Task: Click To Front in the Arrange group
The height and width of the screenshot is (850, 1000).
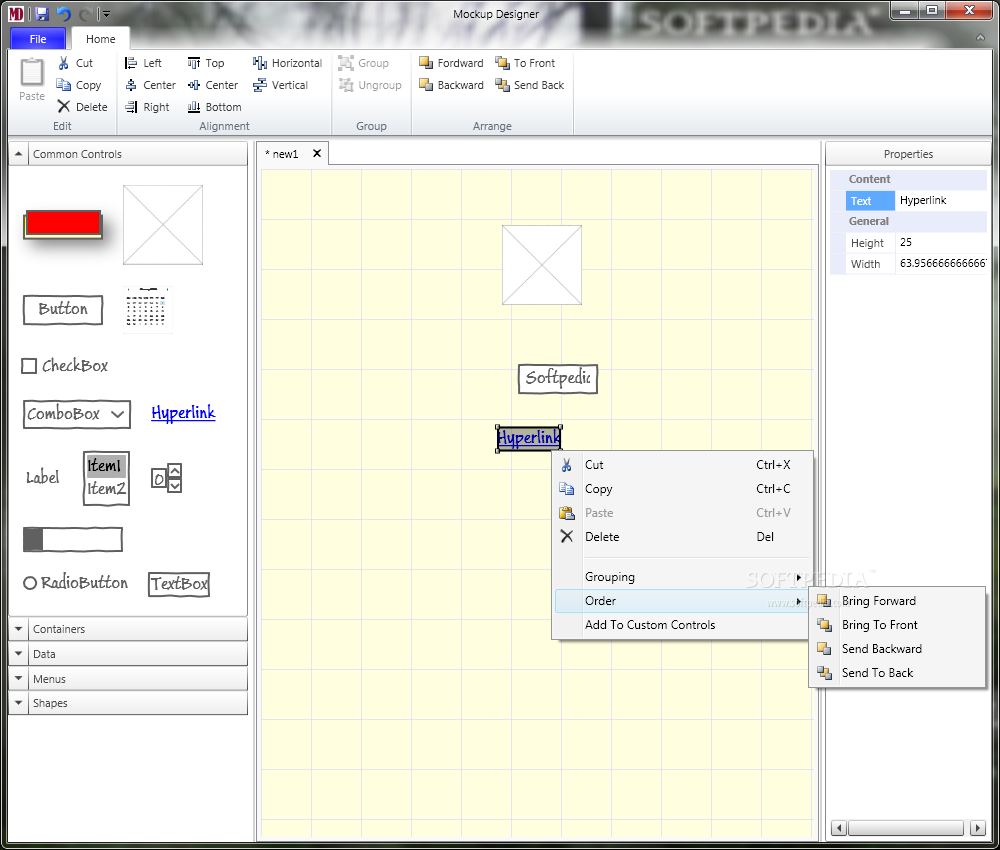Action: [525, 63]
